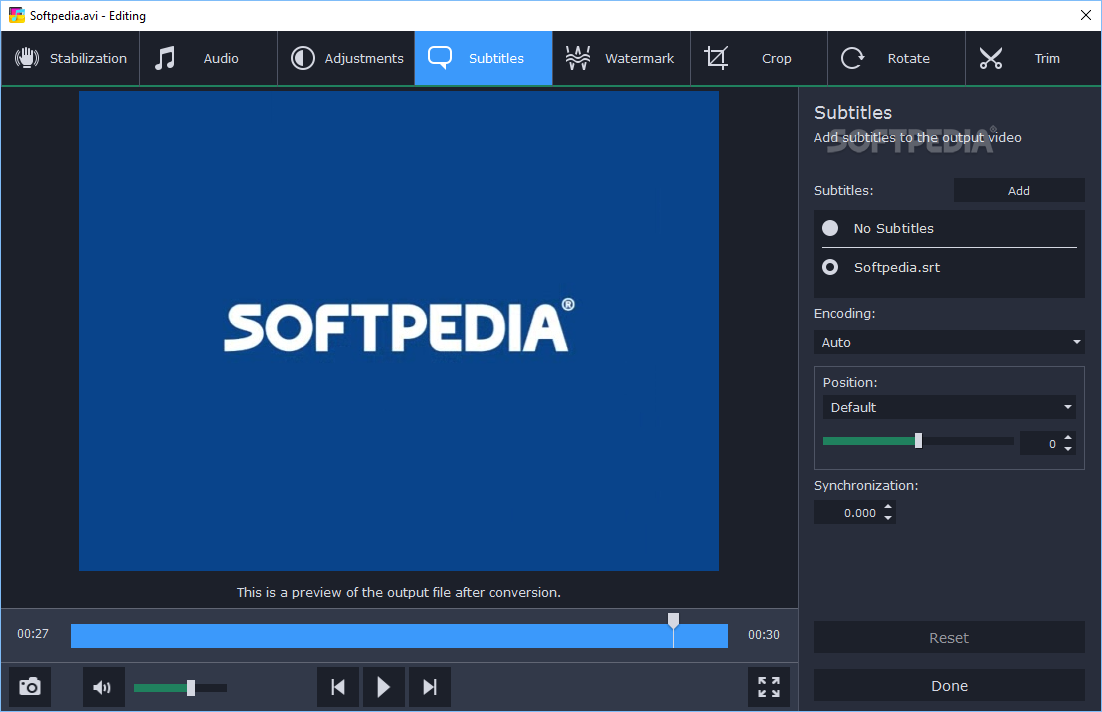Open the Encoding Auto dropdown
This screenshot has width=1102, height=712.
tap(949, 342)
